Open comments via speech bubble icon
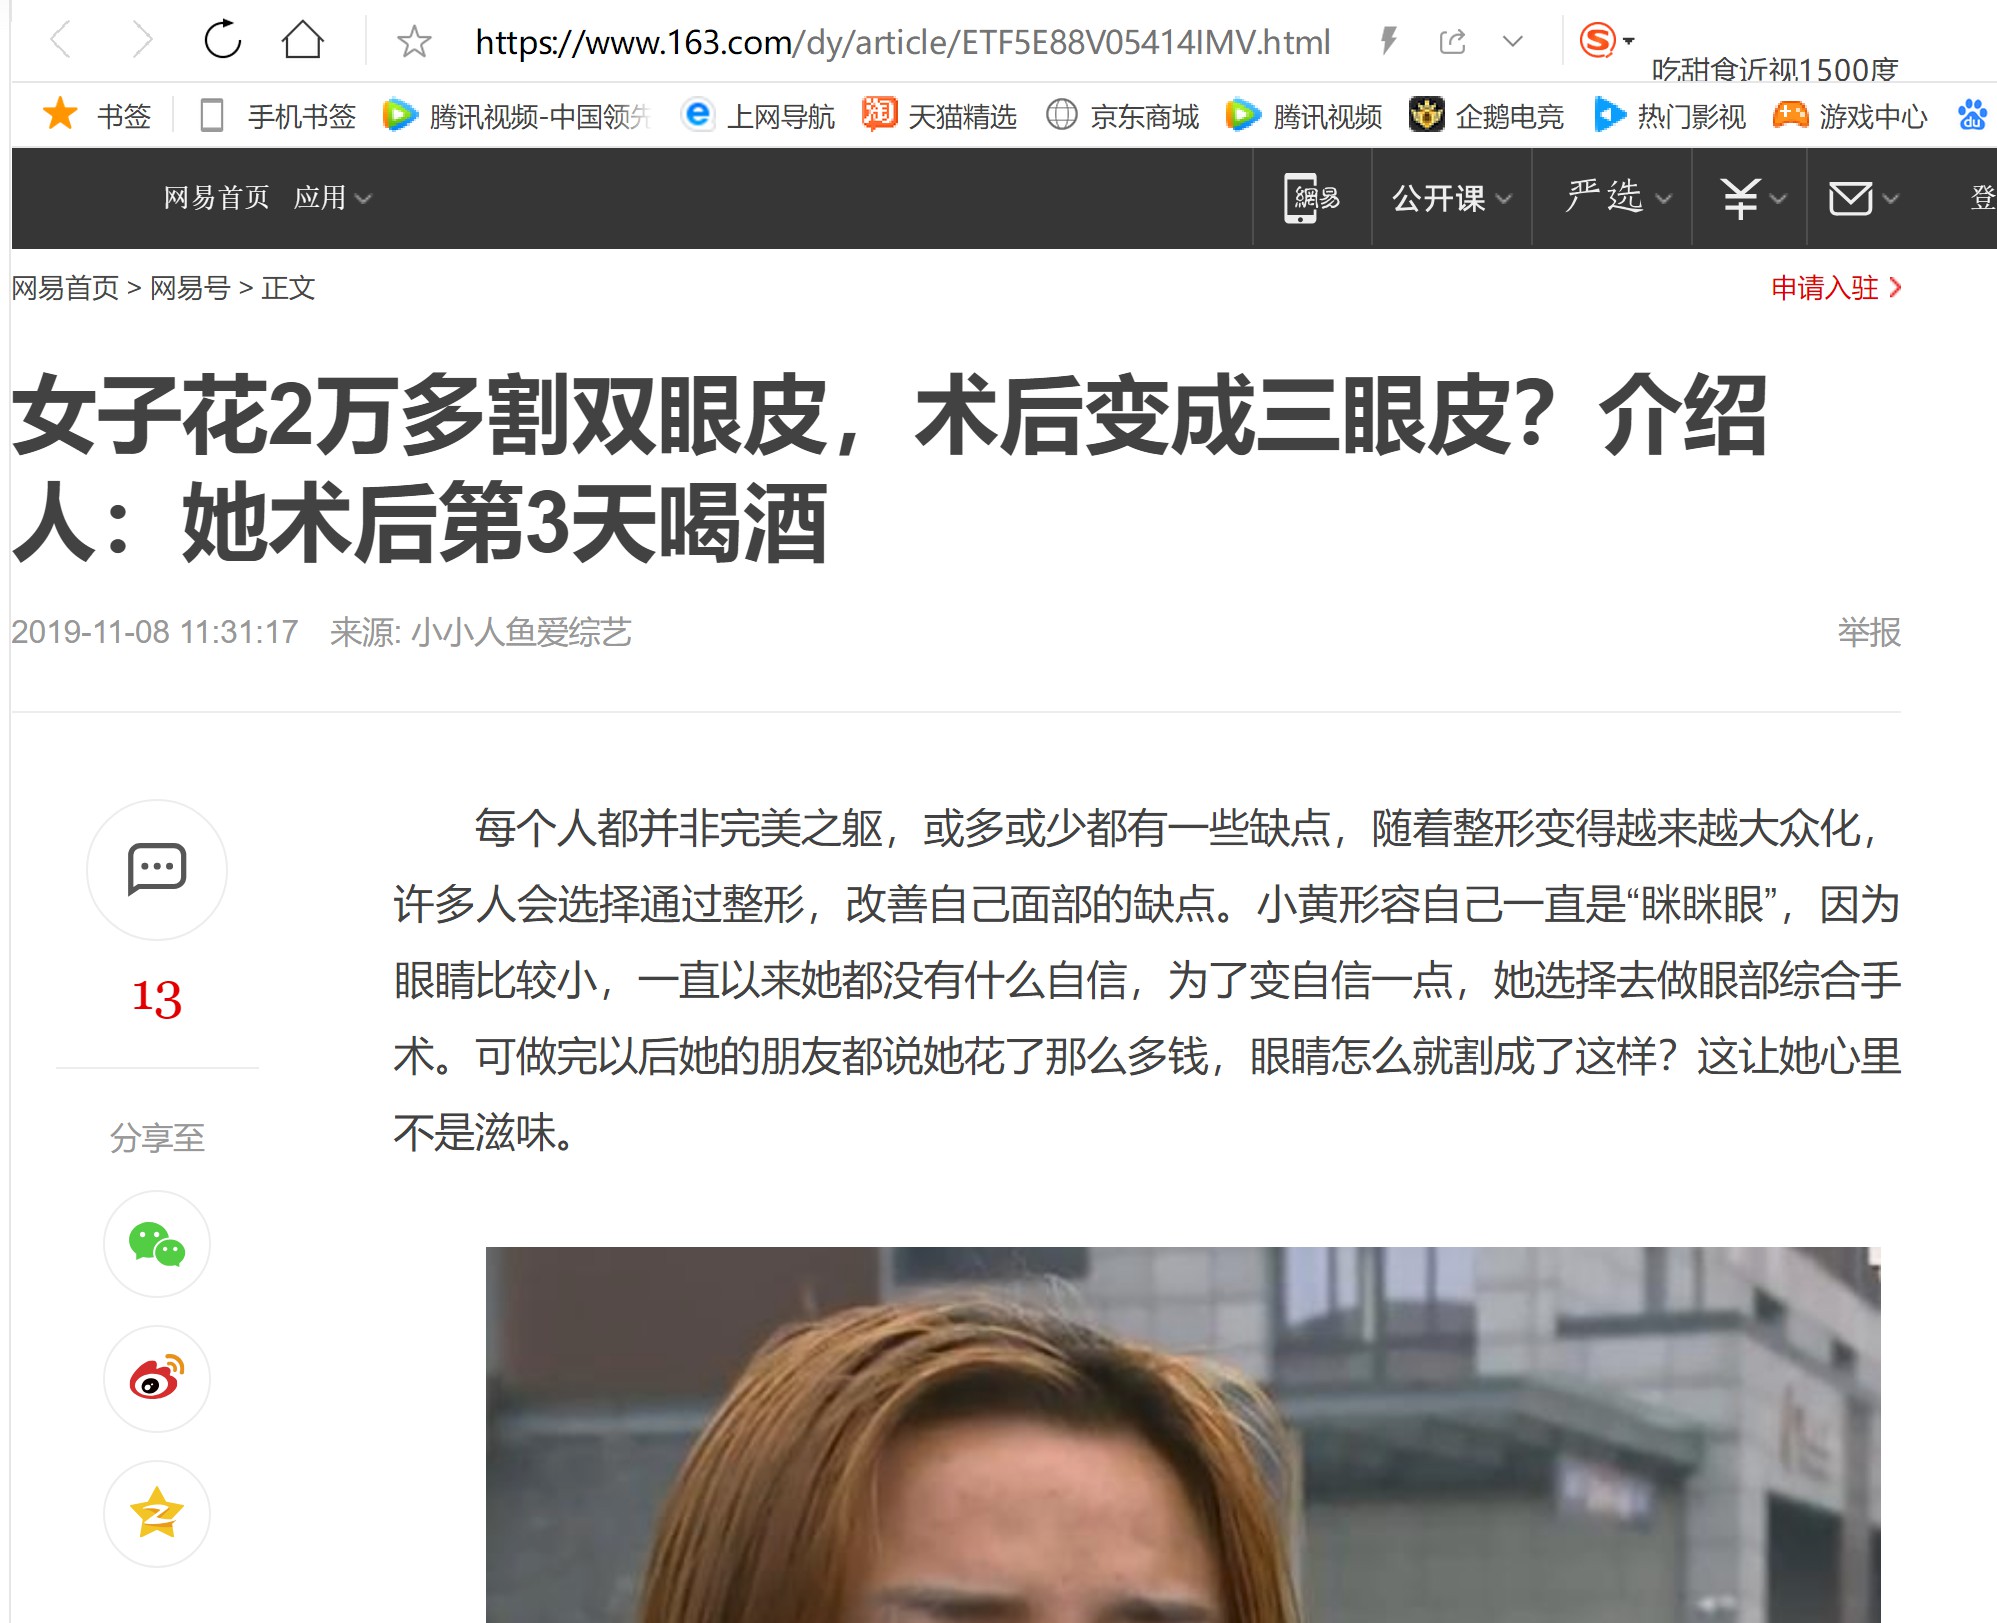Image resolution: width=1997 pixels, height=1623 pixels. 157,869
